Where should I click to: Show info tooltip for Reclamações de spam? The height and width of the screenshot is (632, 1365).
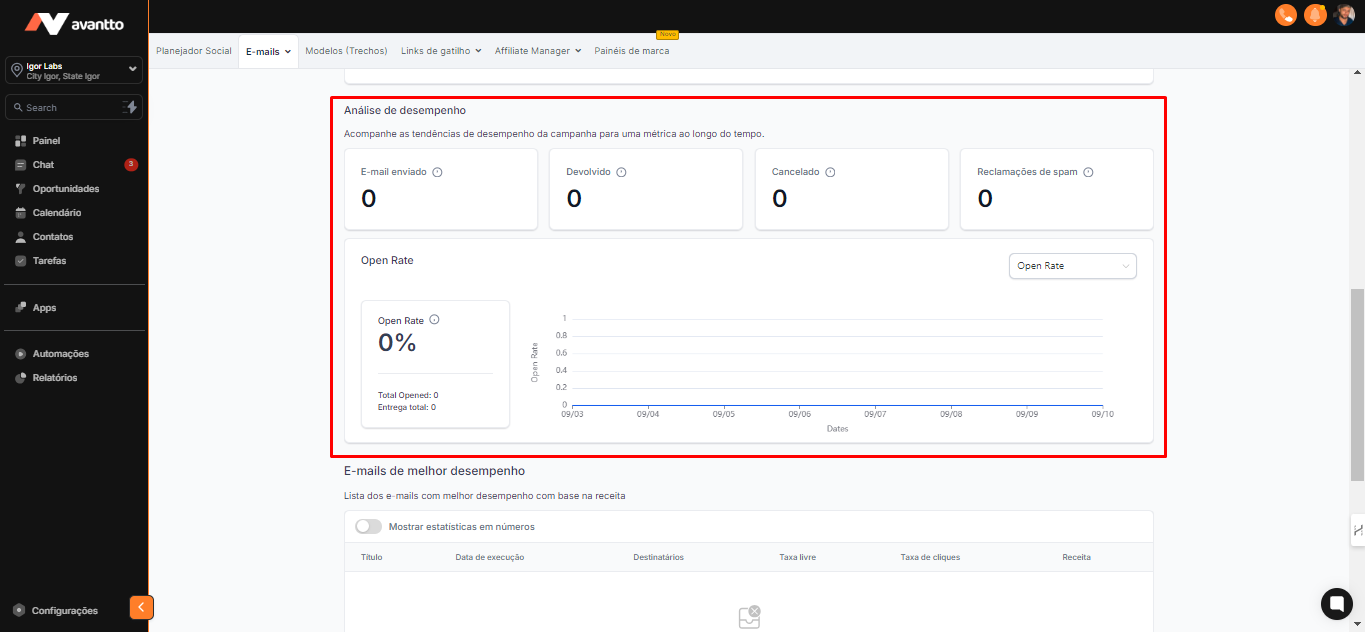coord(1088,172)
